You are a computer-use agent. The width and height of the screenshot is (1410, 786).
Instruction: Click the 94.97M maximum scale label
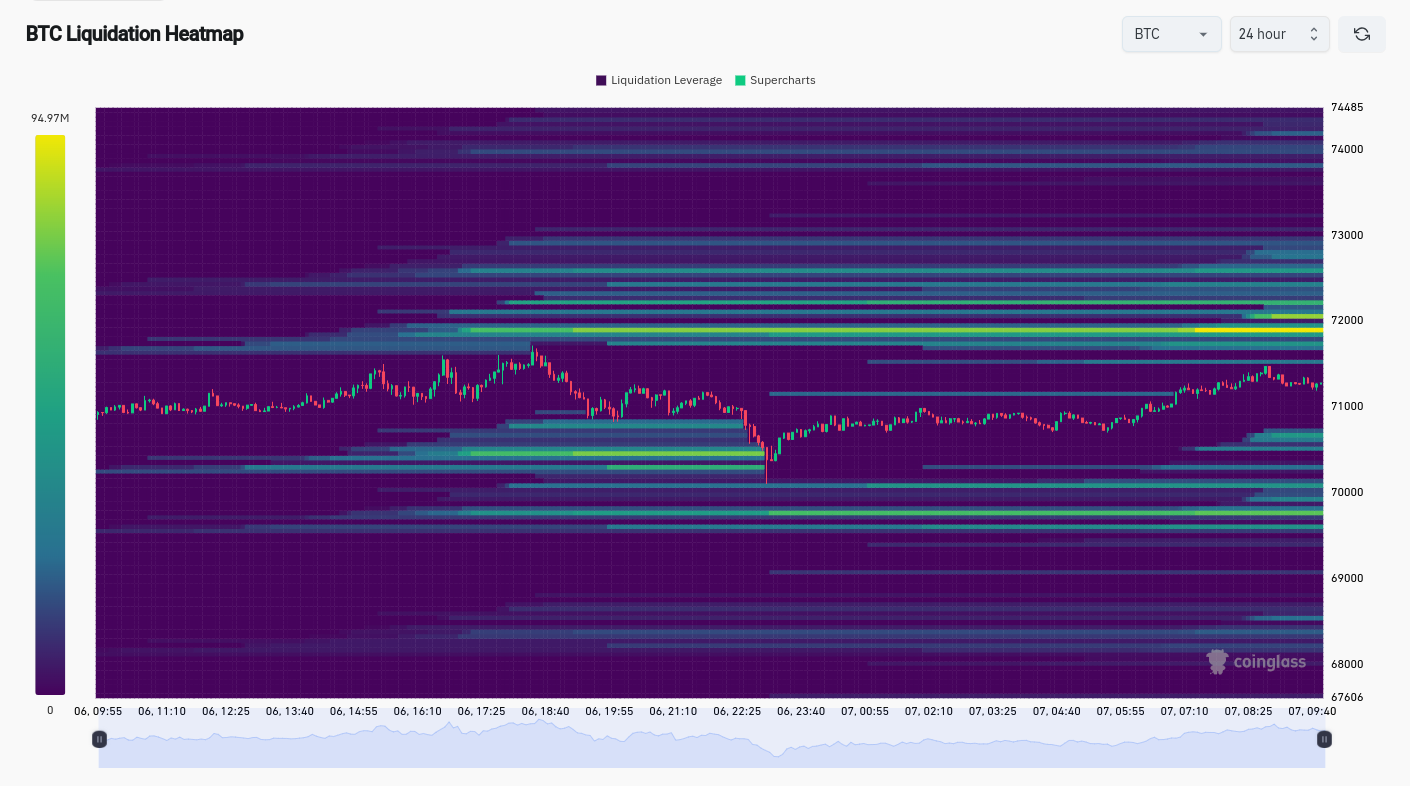pos(48,118)
